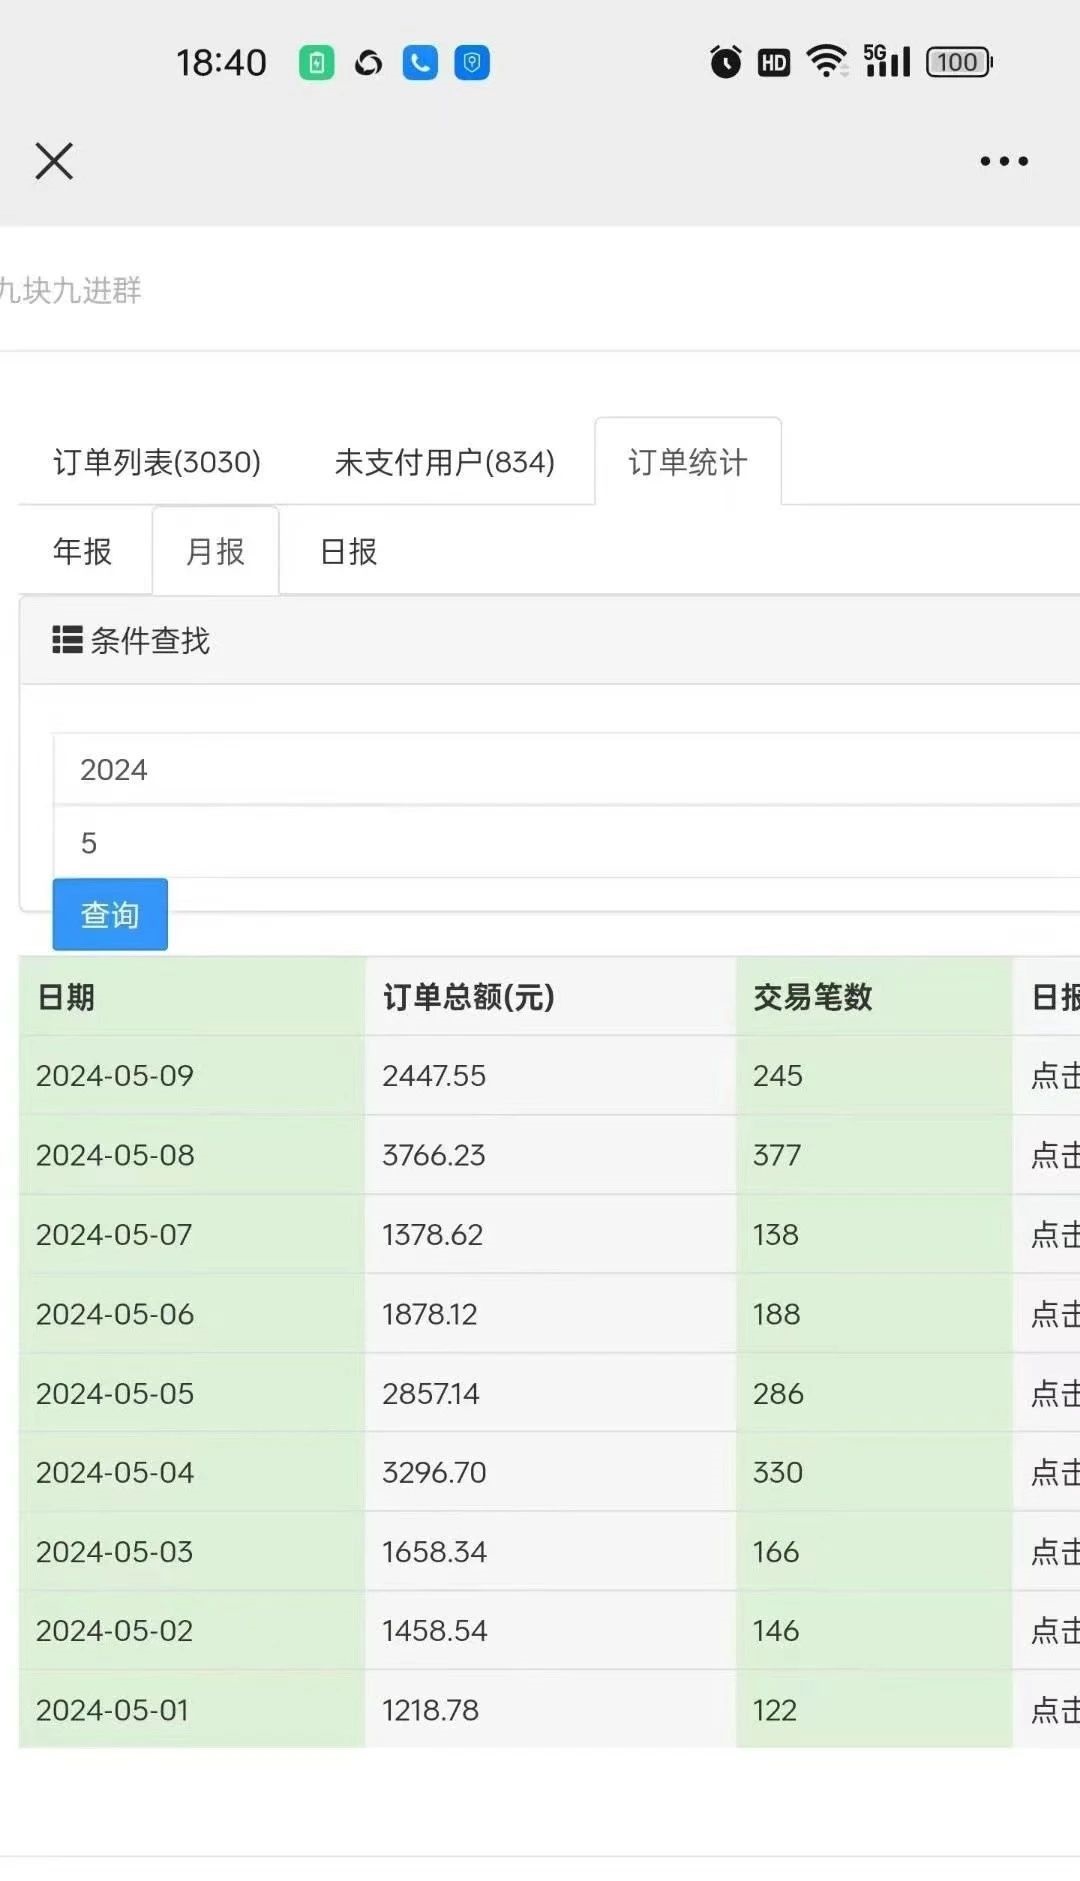Switch to the 订单列表(3030) tab

click(x=157, y=462)
